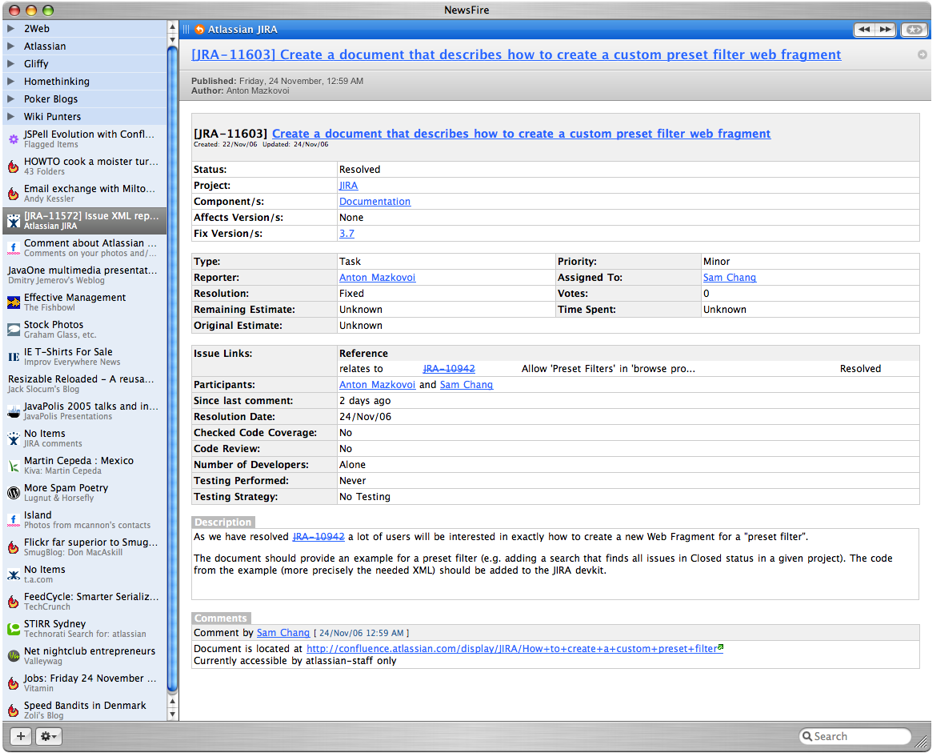Expand the Wiki Punters group
Image resolution: width=933 pixels, height=753 pixels.
[x=11, y=117]
